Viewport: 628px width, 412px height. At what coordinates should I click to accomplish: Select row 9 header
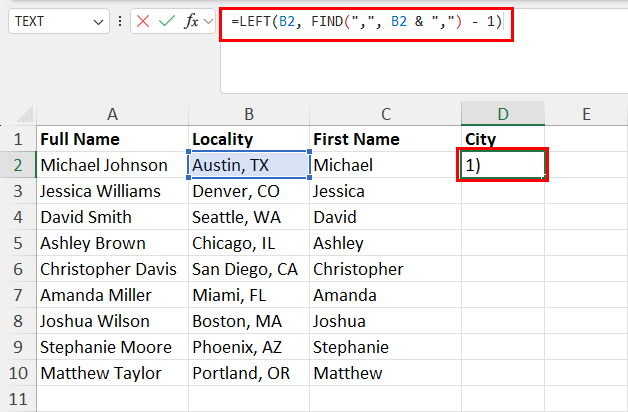click(18, 347)
